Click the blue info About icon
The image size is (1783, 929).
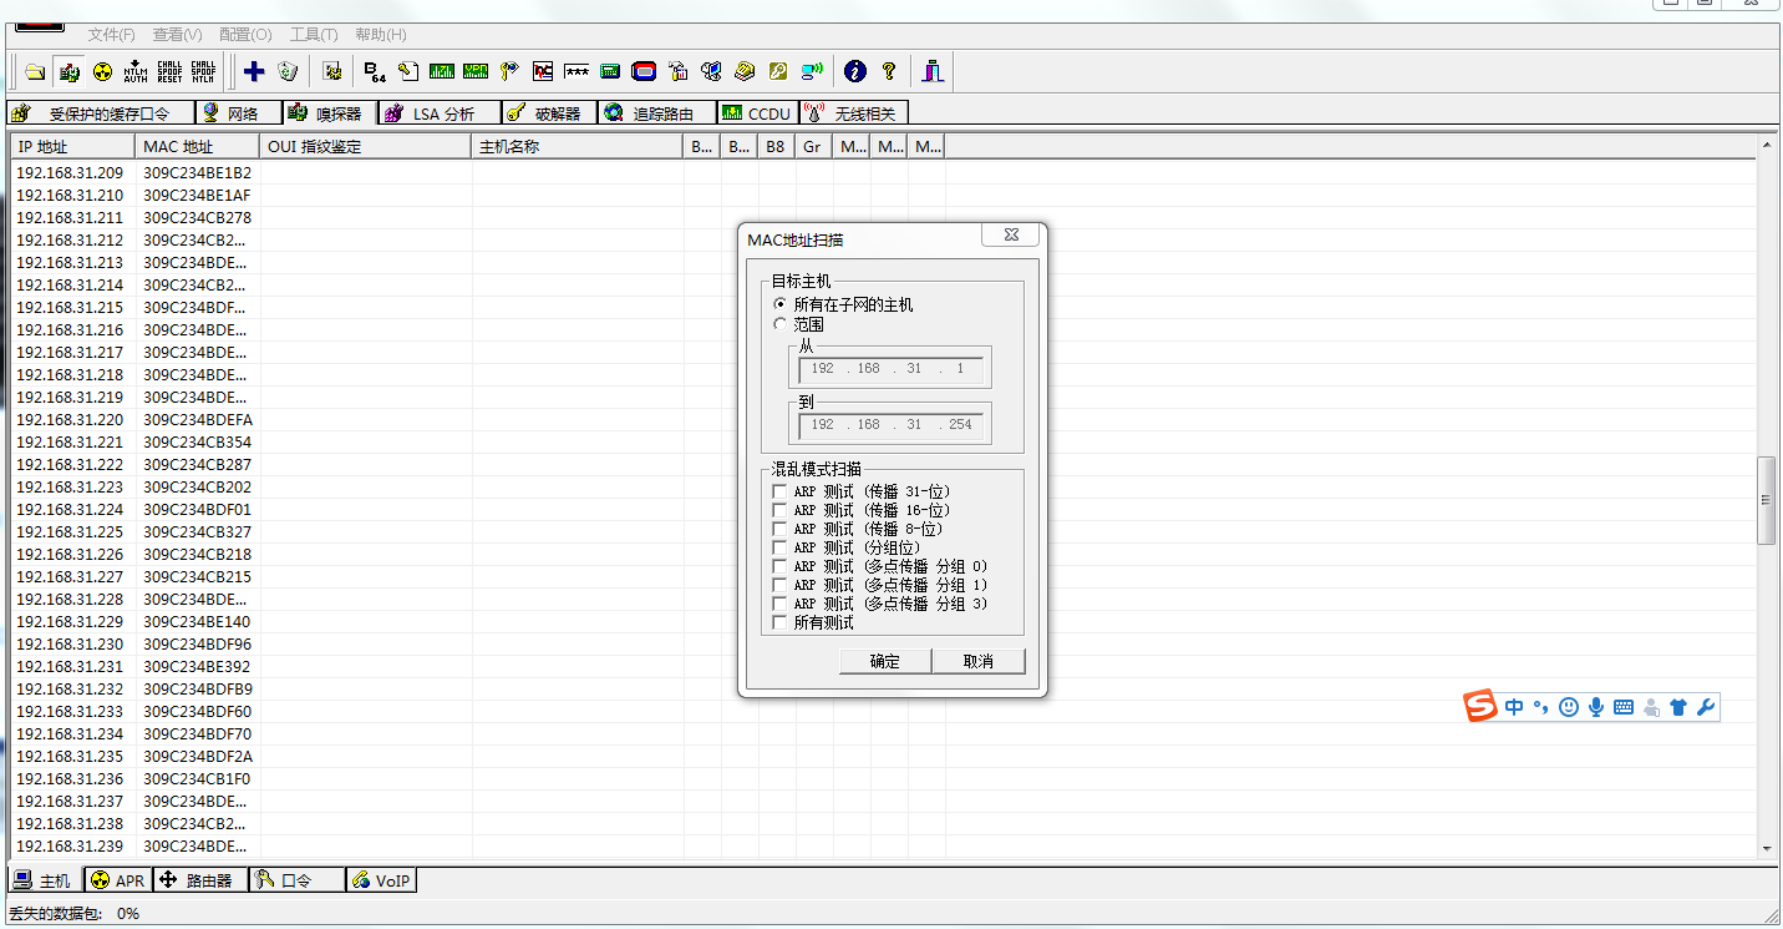854,71
